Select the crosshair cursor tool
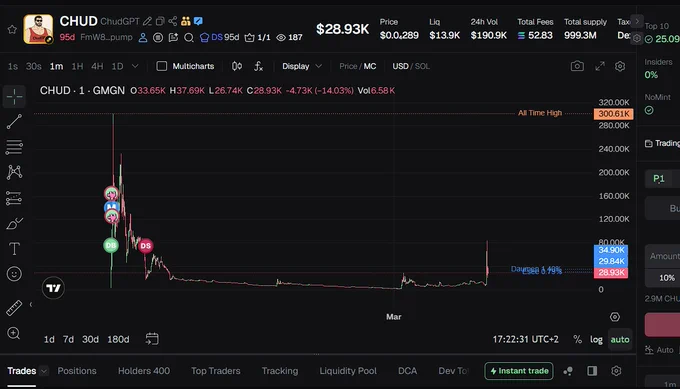The width and height of the screenshot is (680, 389). pos(14,97)
